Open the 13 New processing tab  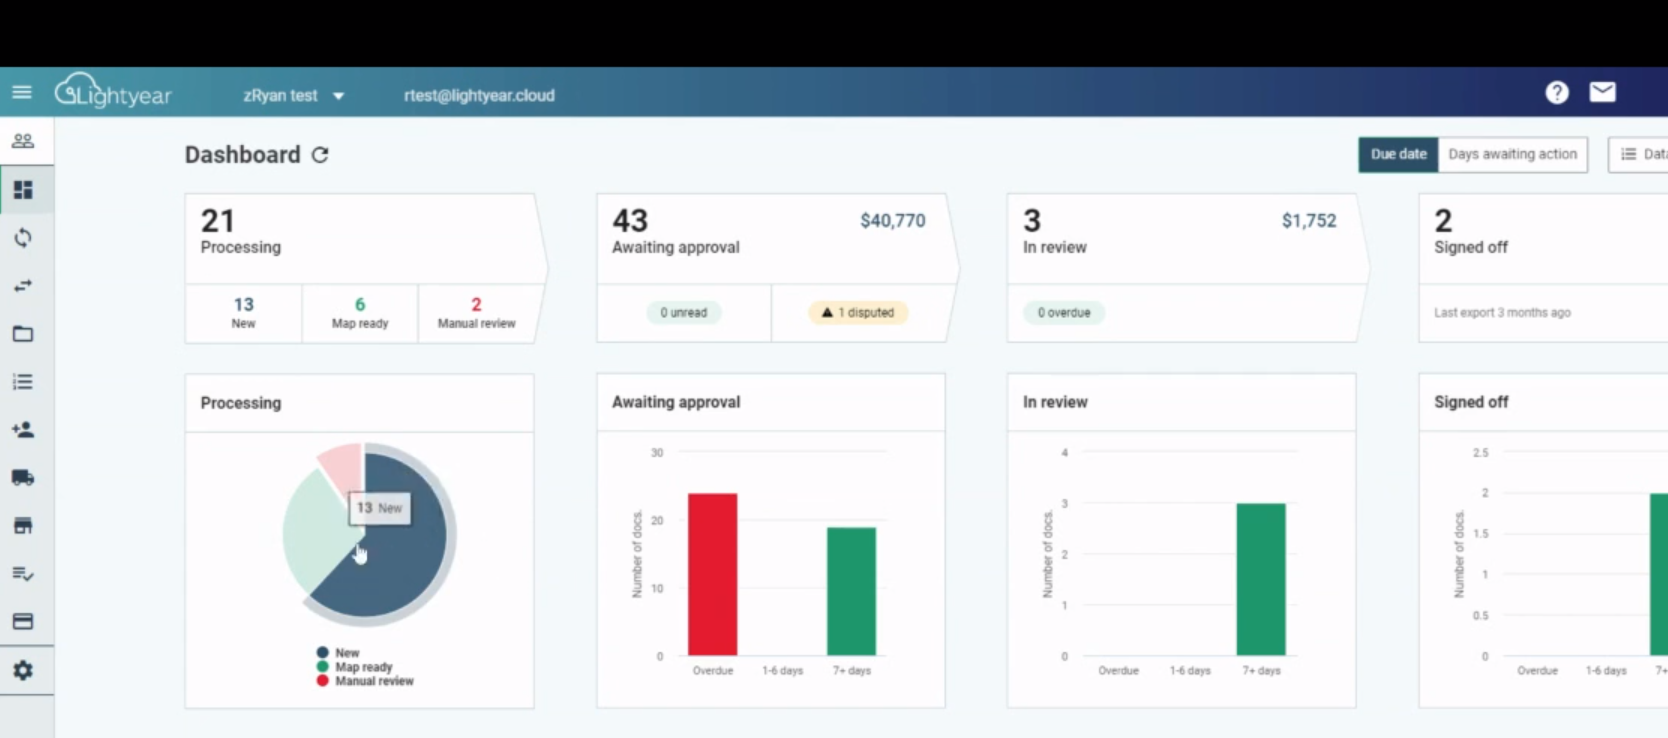tap(243, 313)
